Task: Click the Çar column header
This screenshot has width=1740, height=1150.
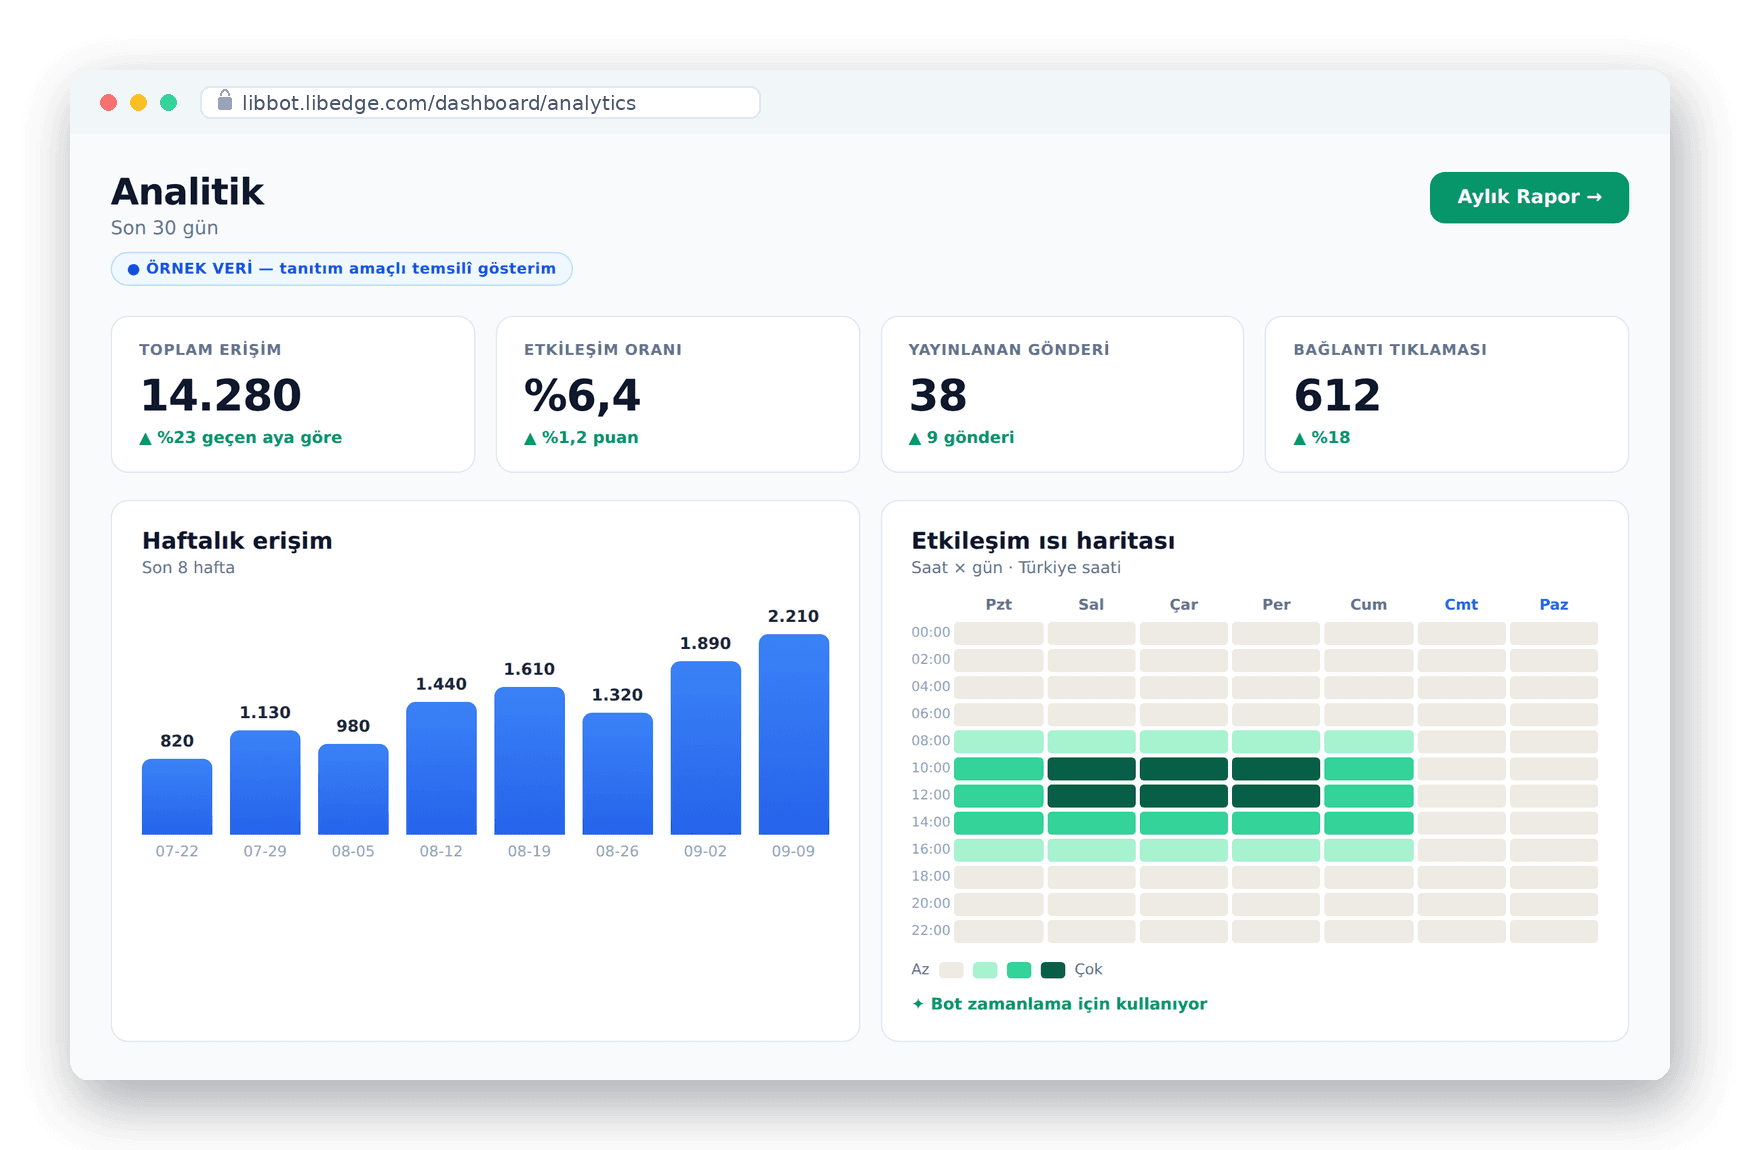Action: [1183, 604]
